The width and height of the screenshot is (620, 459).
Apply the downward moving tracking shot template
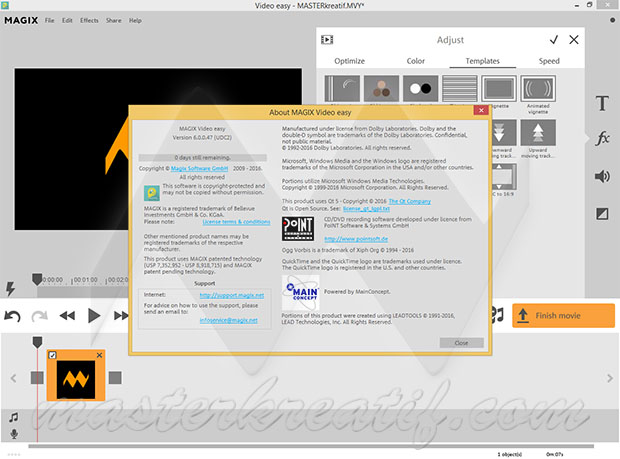tap(504, 133)
